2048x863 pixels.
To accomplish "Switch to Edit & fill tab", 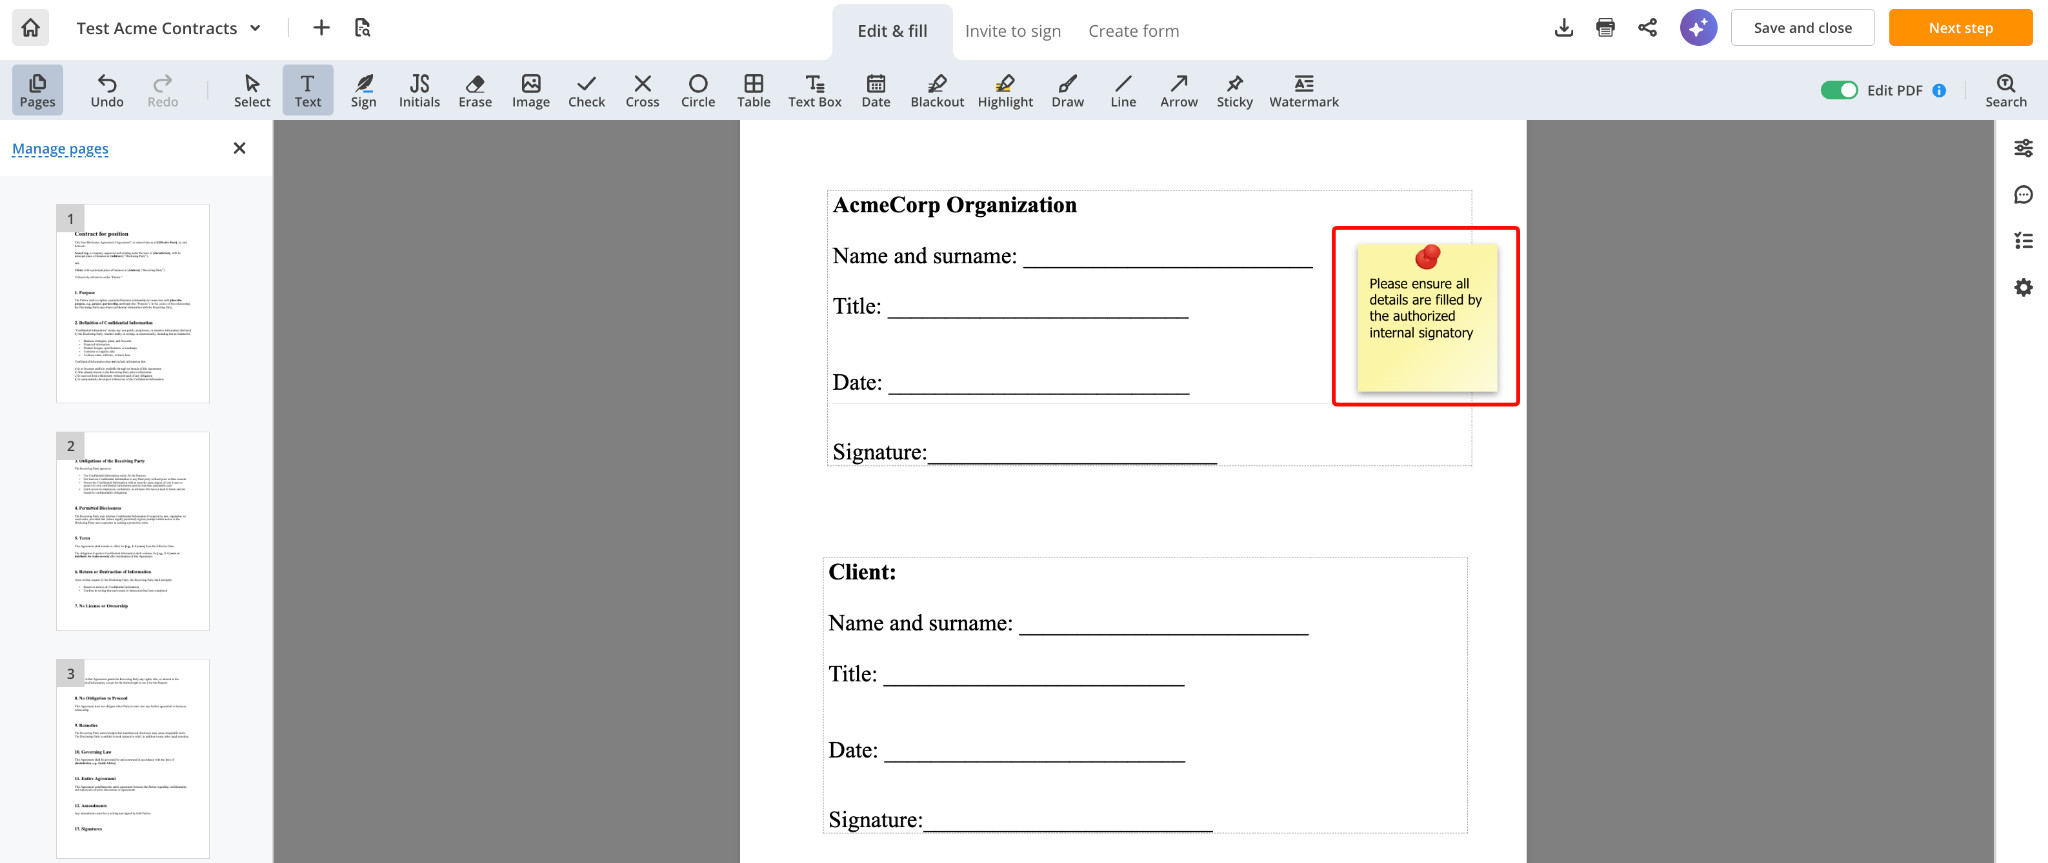I will click(x=892, y=31).
